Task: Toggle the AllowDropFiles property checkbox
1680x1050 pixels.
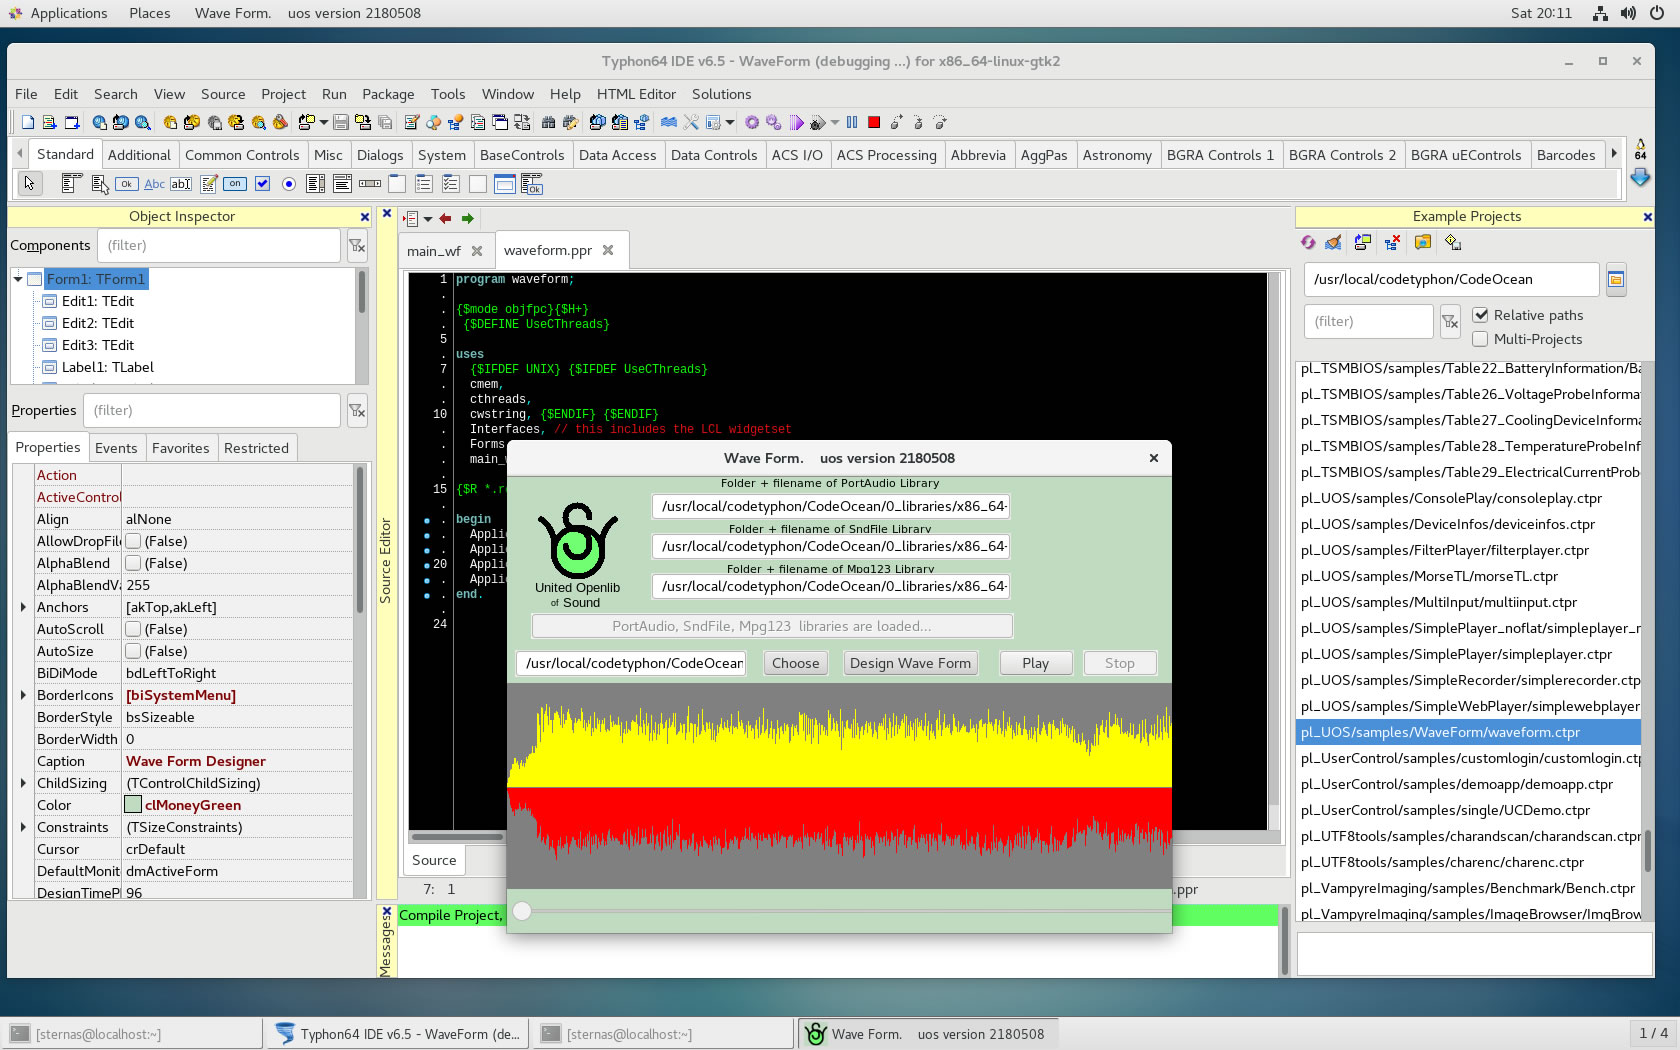Action: tap(133, 541)
